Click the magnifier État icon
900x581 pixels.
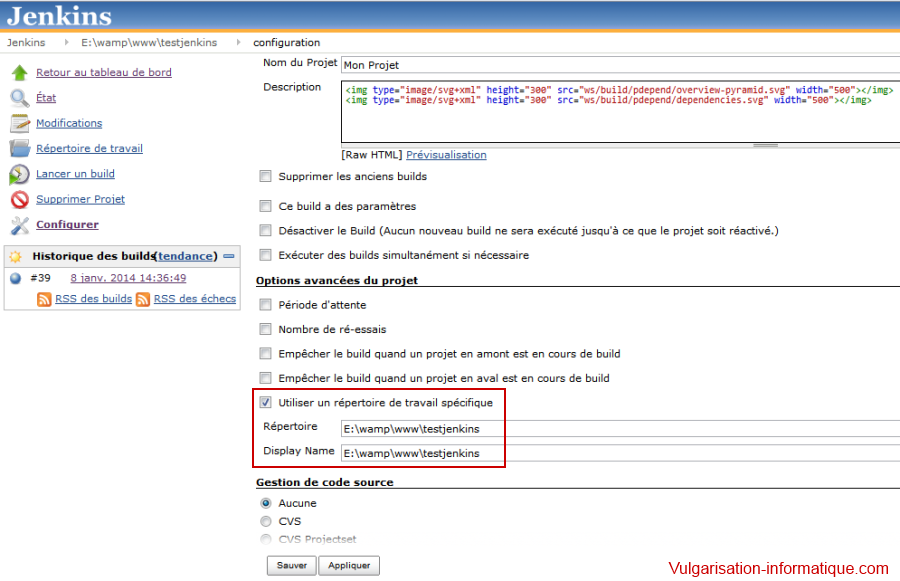tap(20, 98)
